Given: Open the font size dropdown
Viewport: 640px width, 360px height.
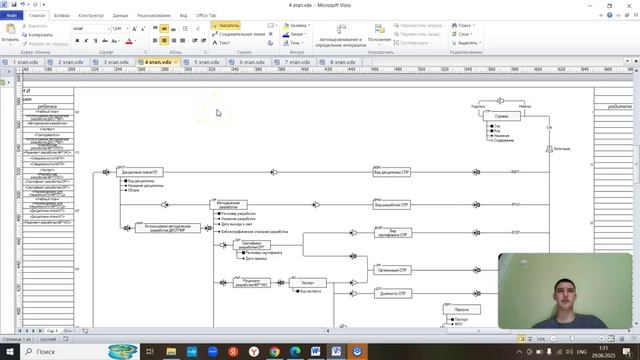Looking at the screenshot, I should [127, 29].
